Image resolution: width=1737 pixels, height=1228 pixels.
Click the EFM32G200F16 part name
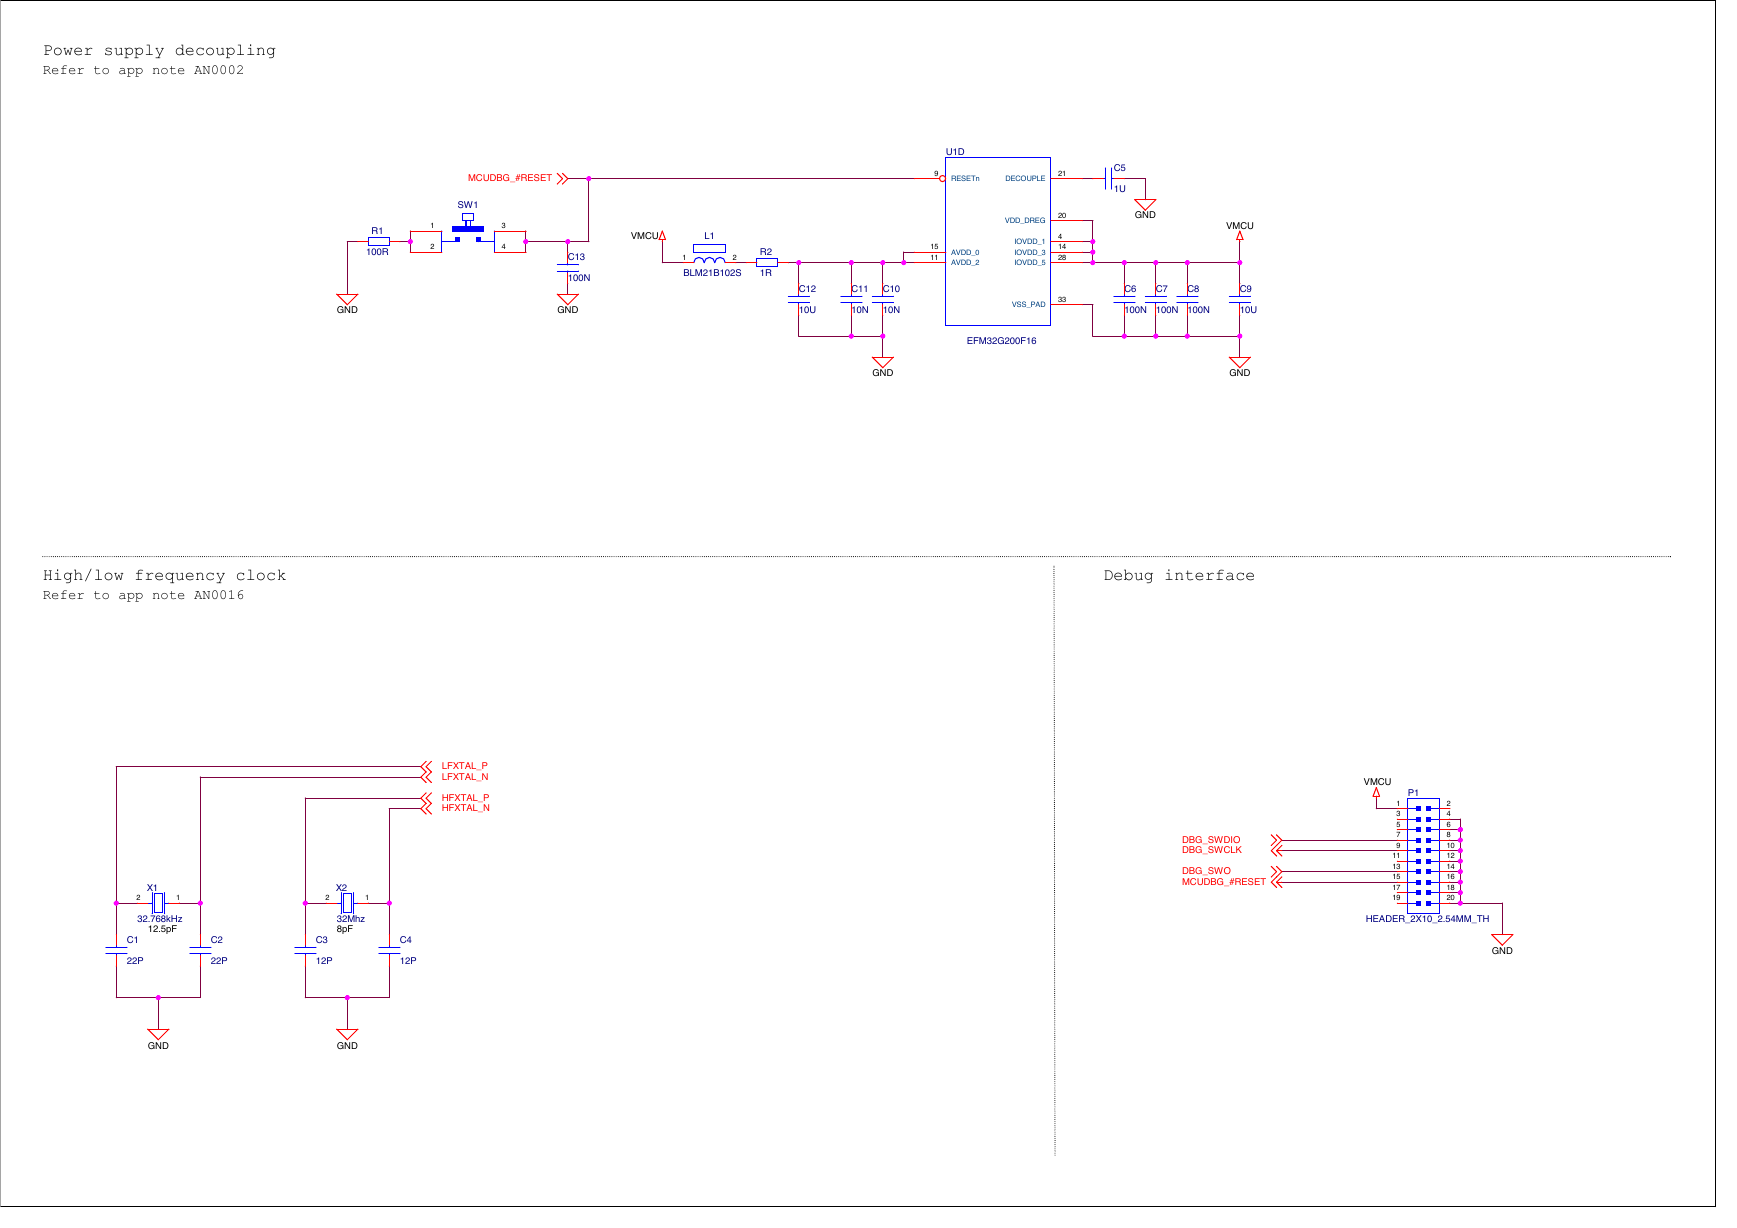tap(1001, 341)
